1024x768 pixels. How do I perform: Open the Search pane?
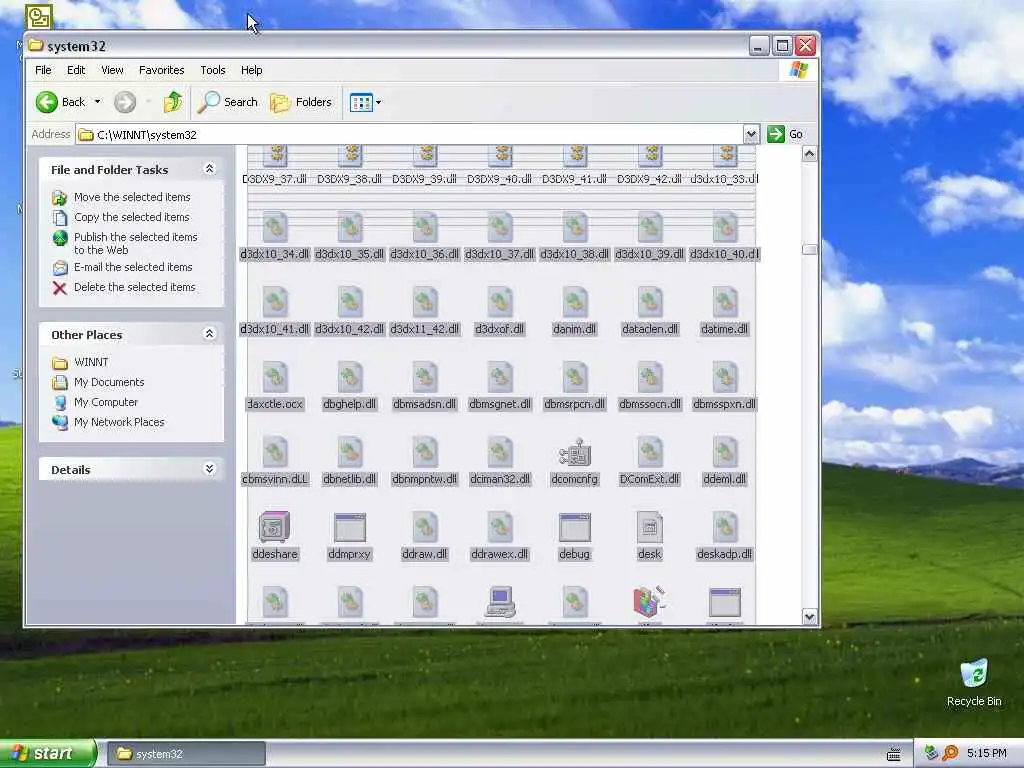click(x=228, y=102)
